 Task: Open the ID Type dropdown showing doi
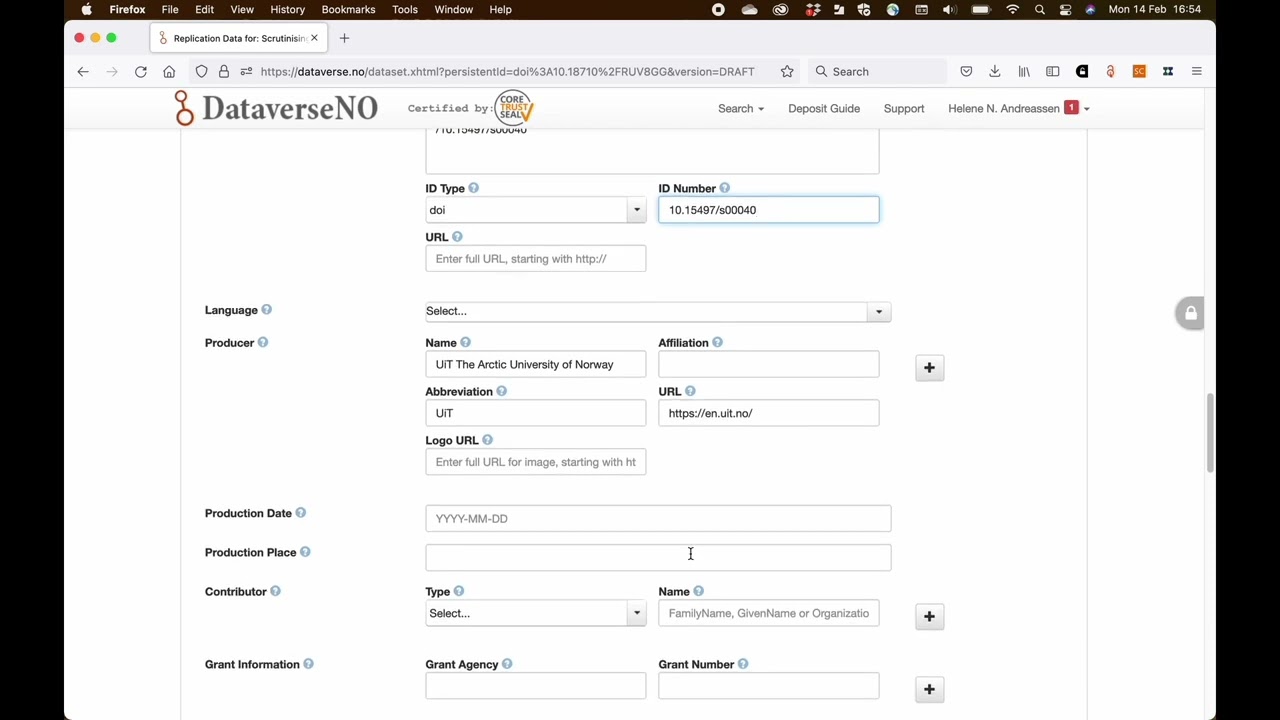535,210
